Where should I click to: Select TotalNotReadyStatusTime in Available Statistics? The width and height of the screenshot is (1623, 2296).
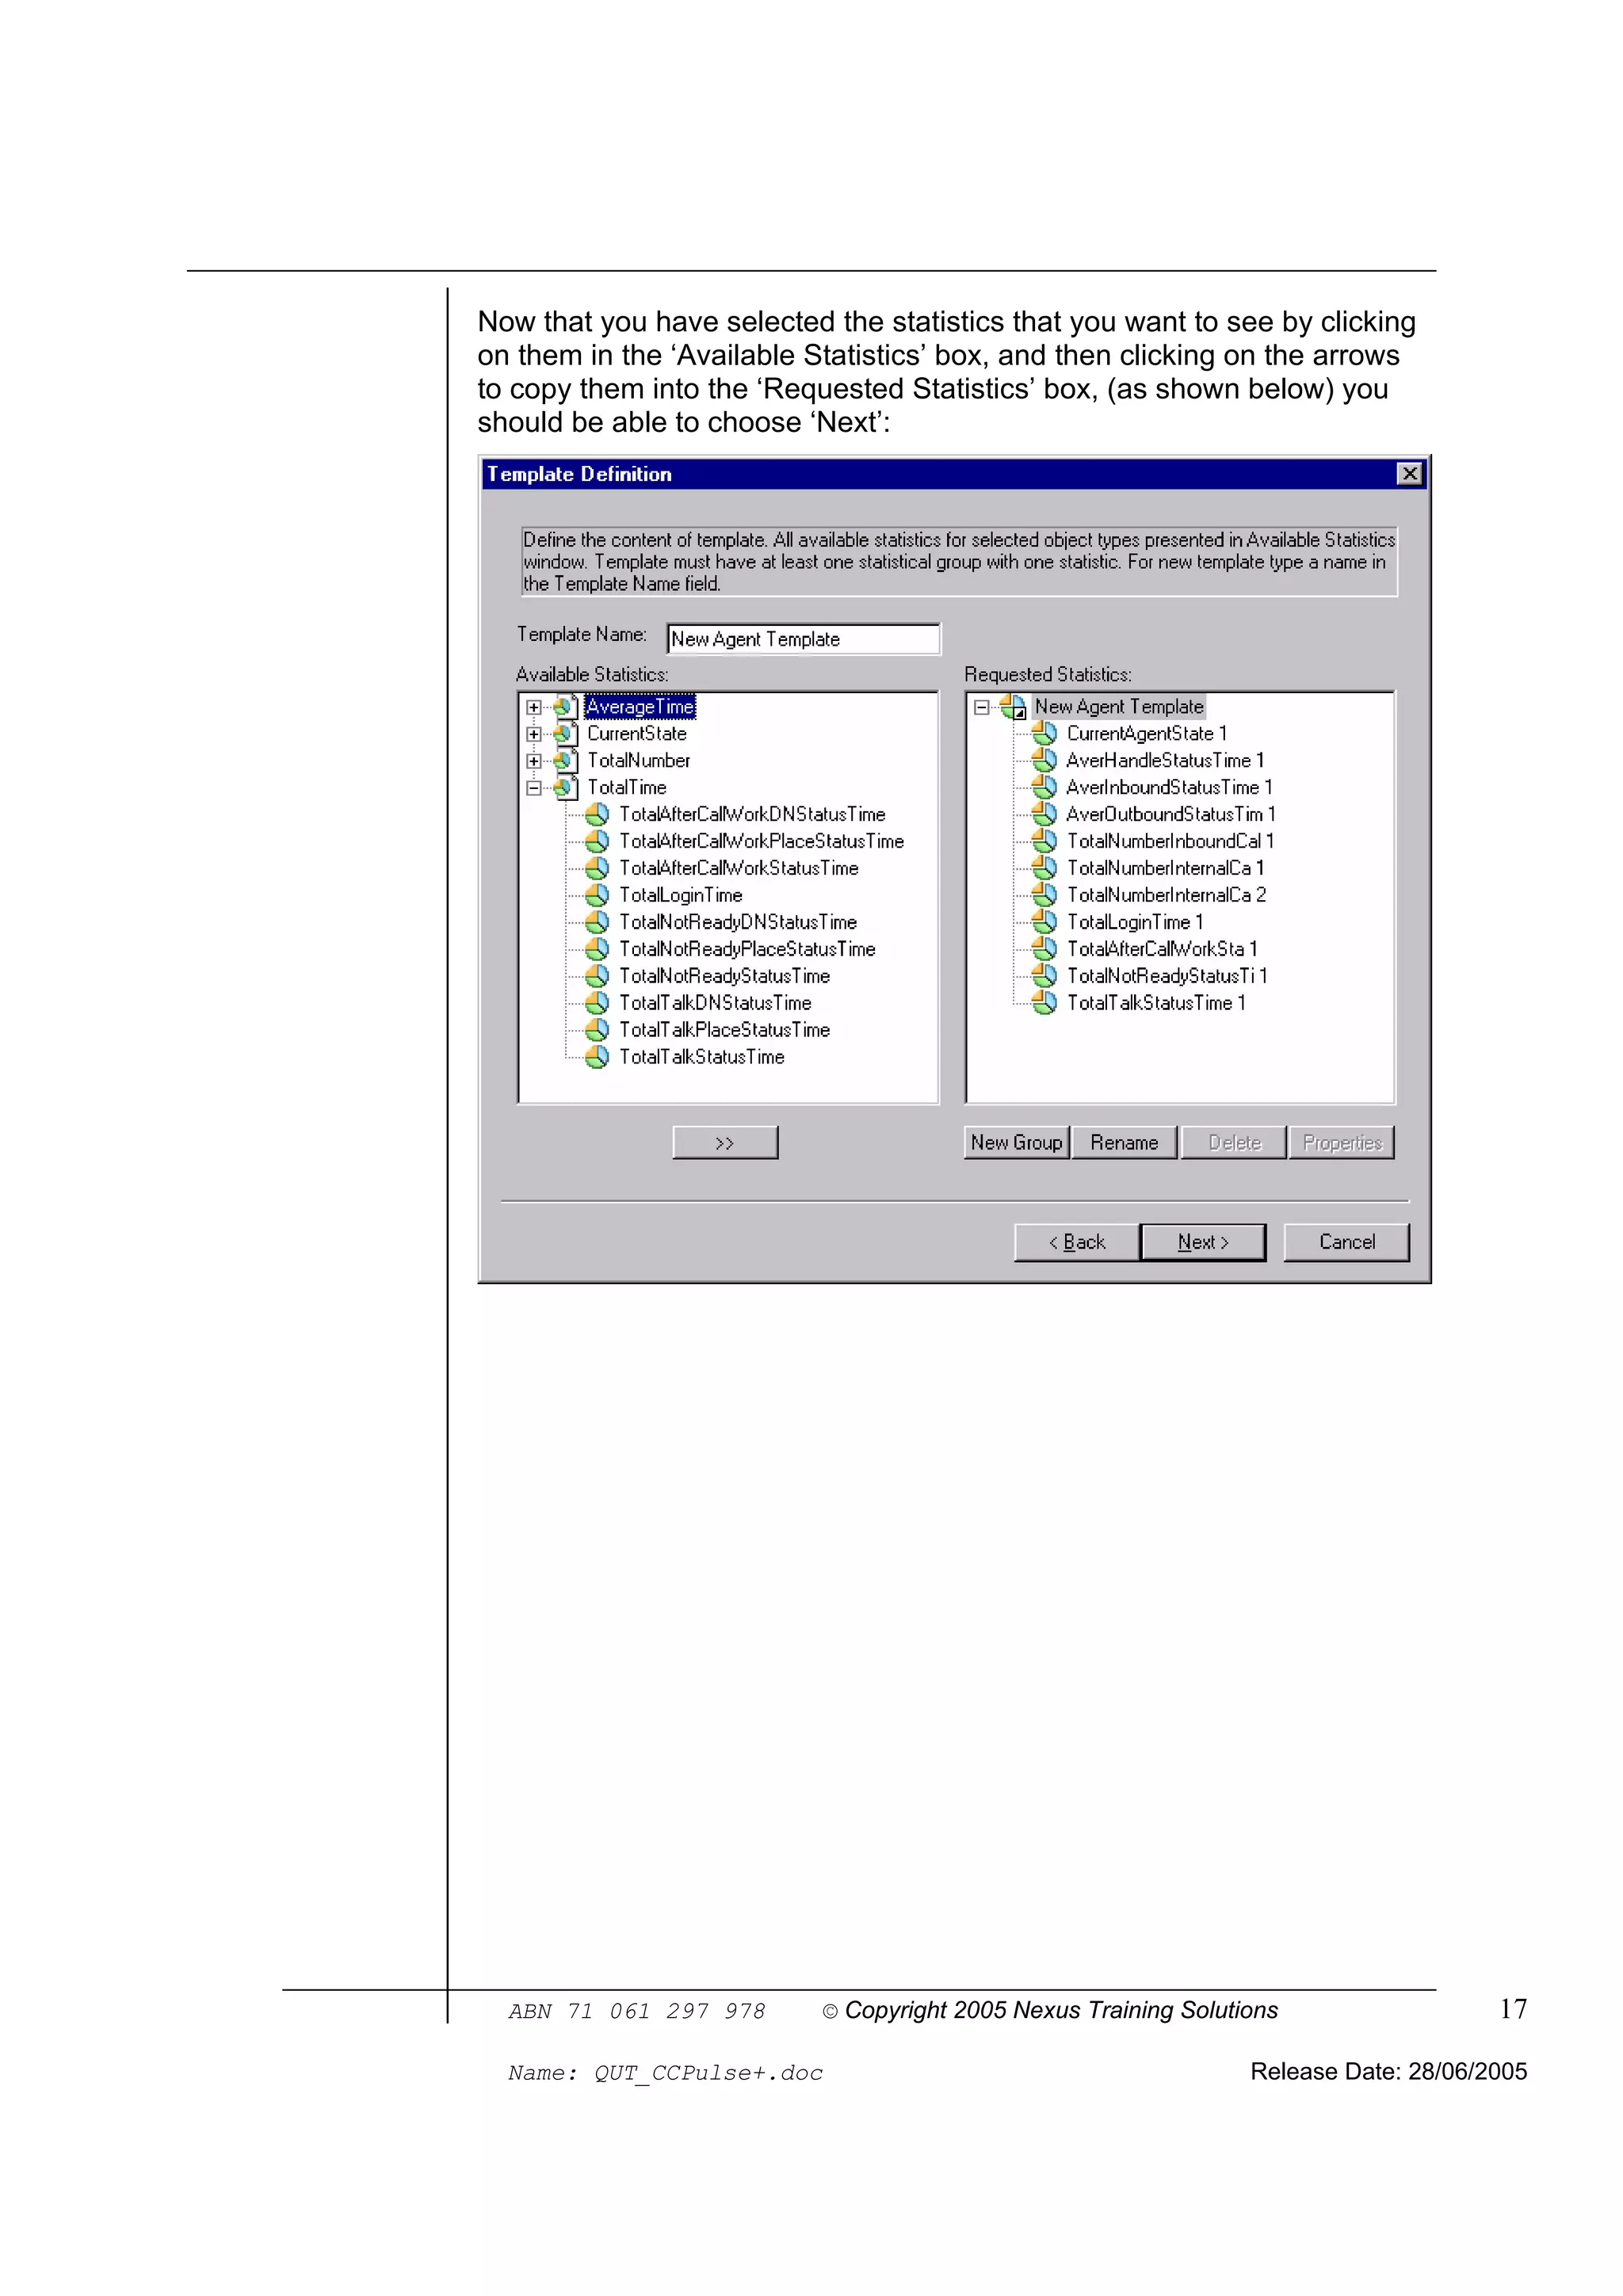click(x=724, y=976)
